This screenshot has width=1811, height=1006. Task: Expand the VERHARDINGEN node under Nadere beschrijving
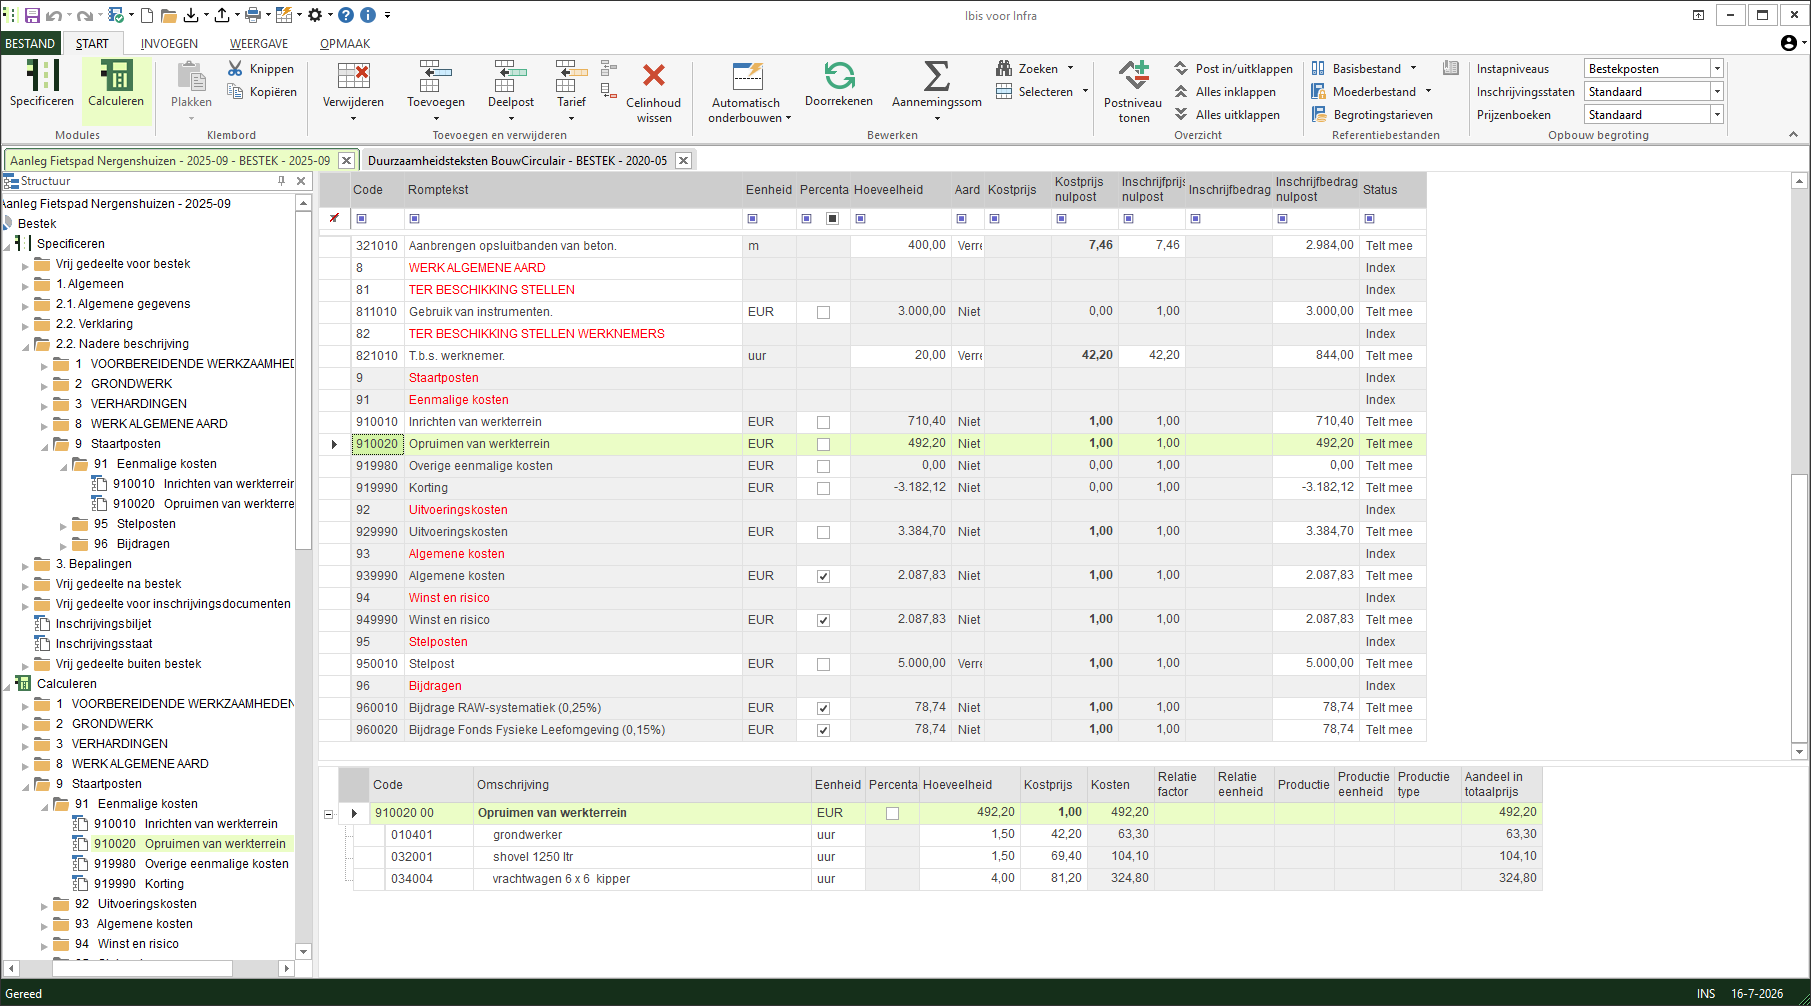tap(44, 405)
